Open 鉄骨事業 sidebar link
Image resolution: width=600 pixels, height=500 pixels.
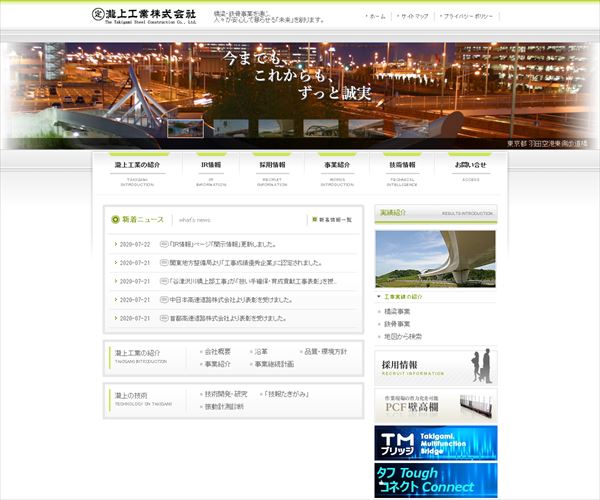pyautogui.click(x=397, y=324)
